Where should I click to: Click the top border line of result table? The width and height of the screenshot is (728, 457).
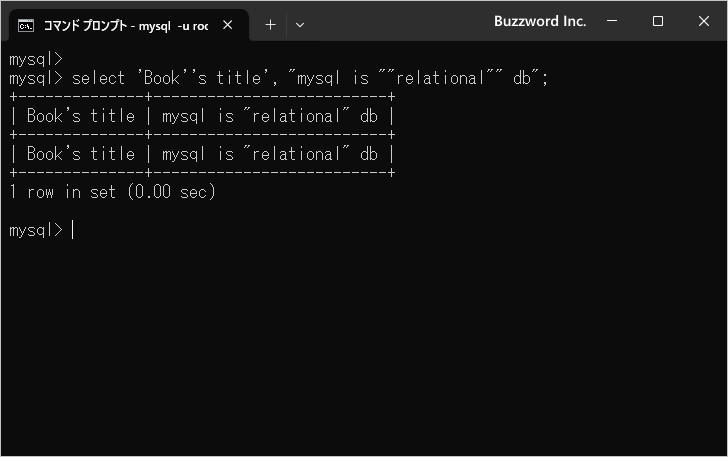200,97
